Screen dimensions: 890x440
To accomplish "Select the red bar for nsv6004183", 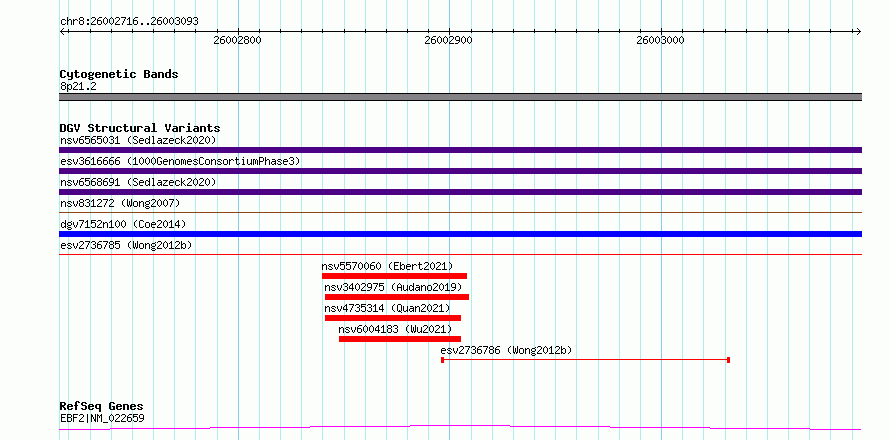I will pyautogui.click(x=400, y=339).
